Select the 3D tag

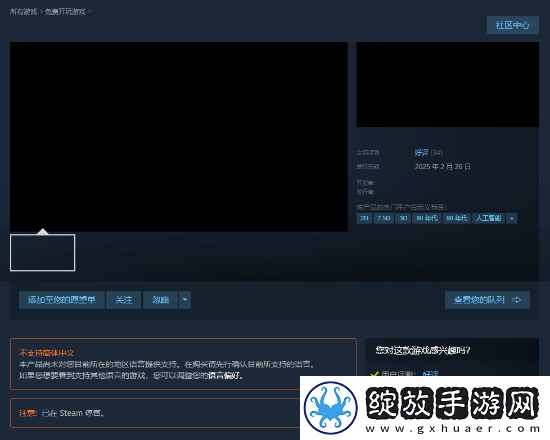[403, 218]
